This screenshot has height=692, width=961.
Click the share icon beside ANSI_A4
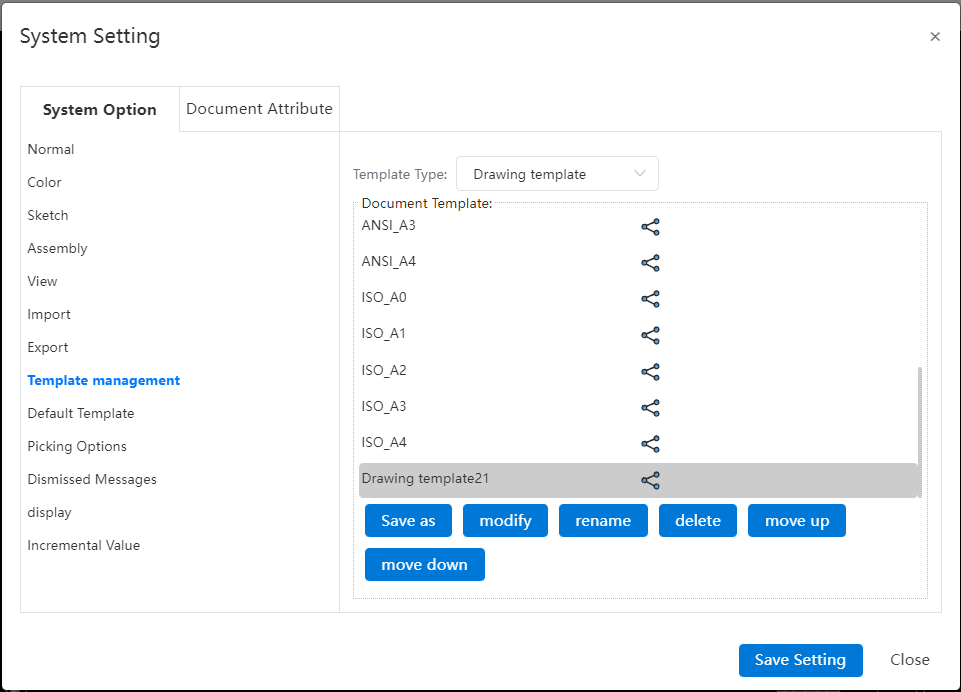coord(650,263)
